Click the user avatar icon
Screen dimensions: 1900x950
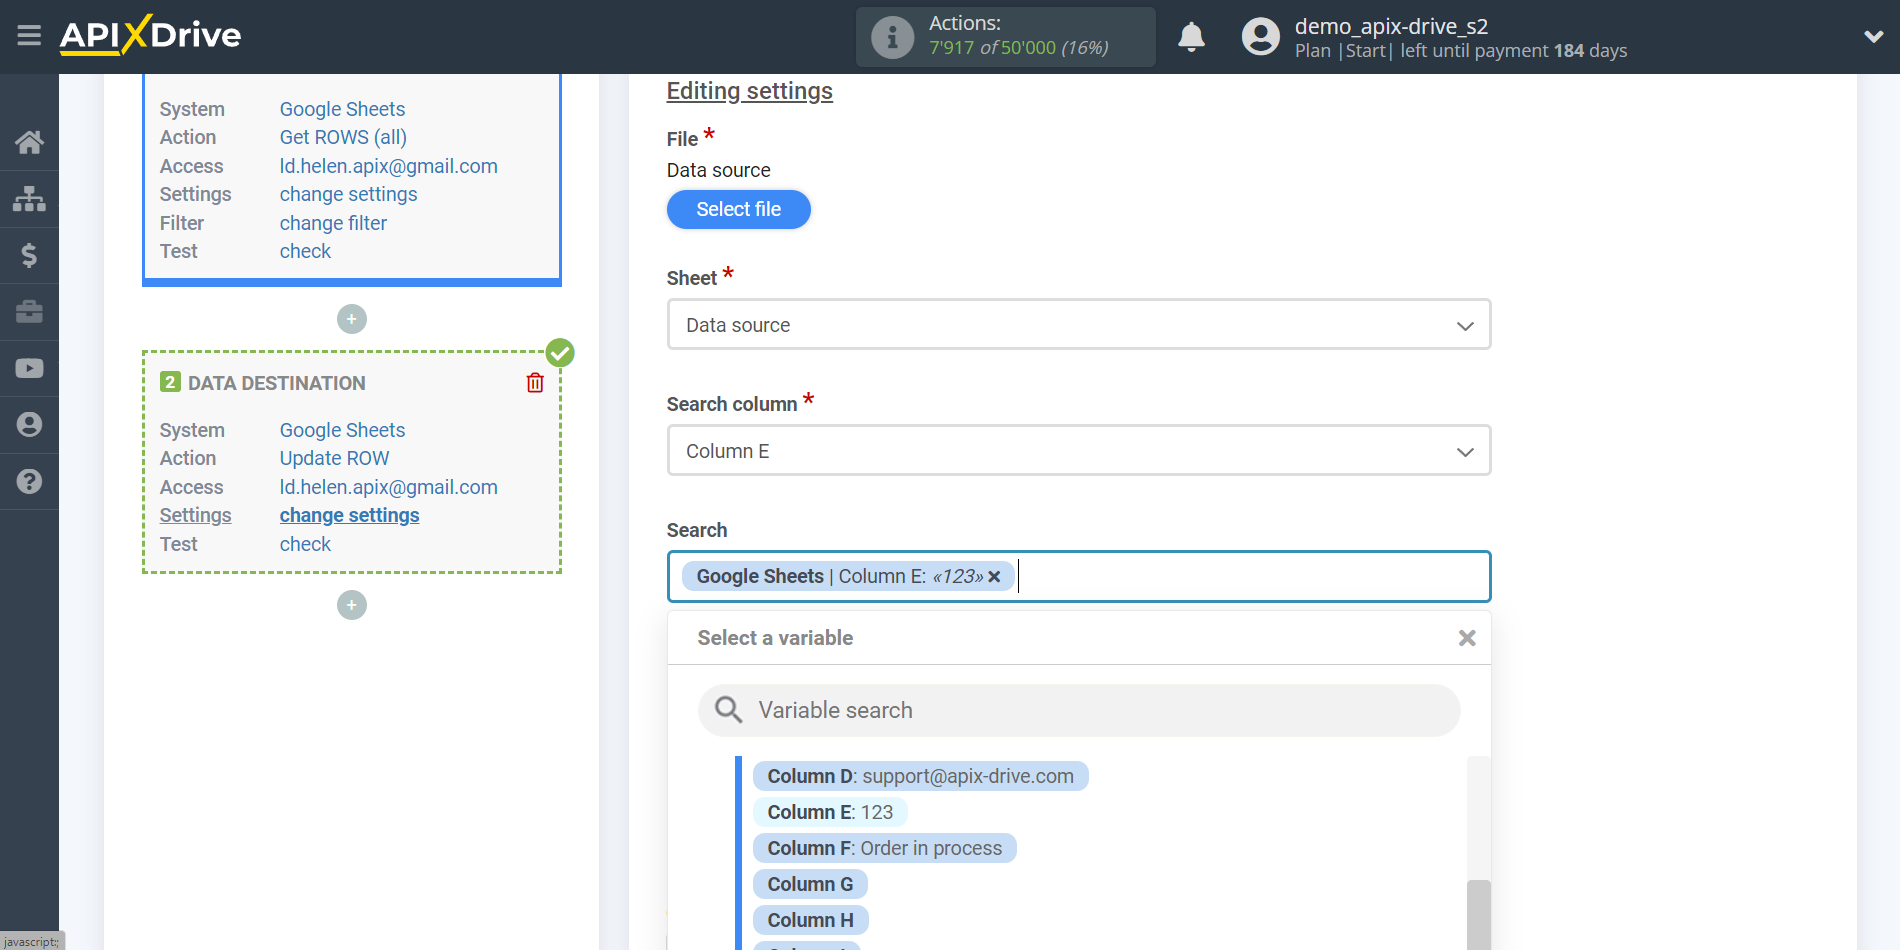pyautogui.click(x=1260, y=37)
